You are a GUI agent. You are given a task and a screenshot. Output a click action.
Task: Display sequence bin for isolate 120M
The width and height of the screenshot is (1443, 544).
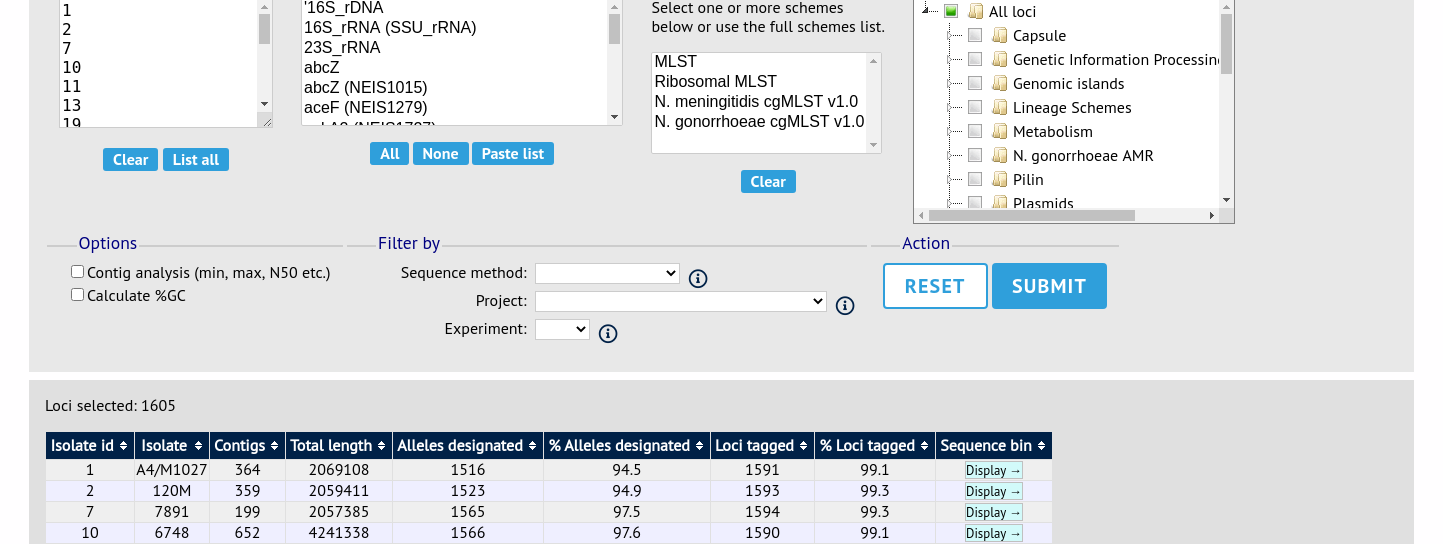(994, 492)
